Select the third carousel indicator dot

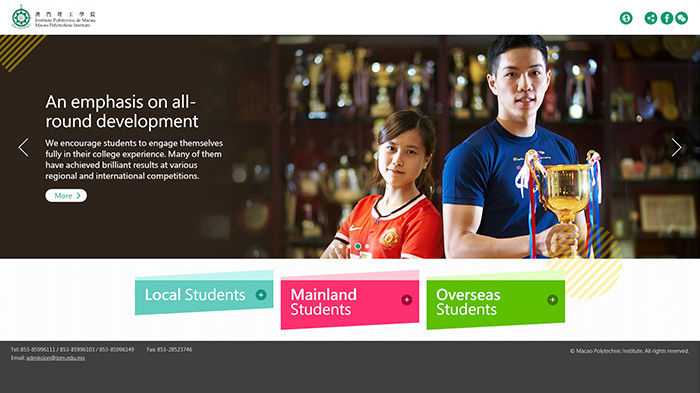pyautogui.click(x=349, y=246)
